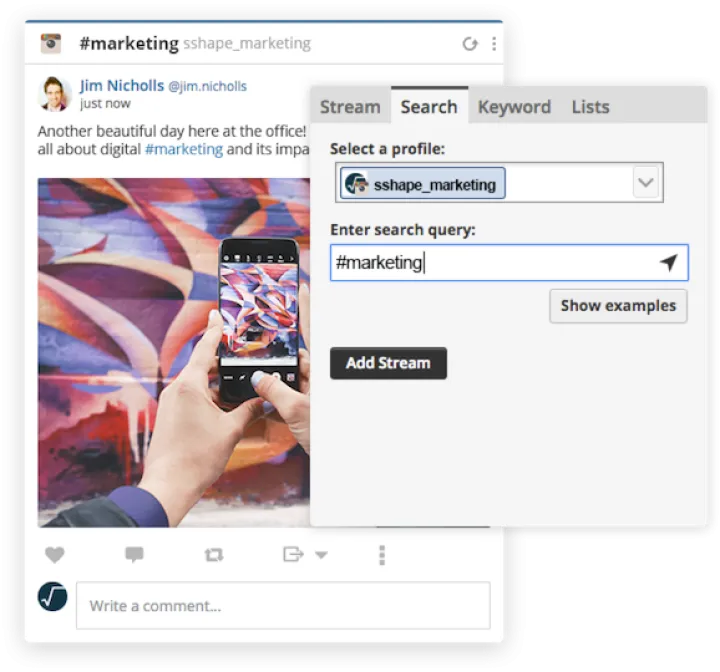This screenshot has height=672, width=720.
Task: Submit search with paper plane icon
Action: tap(668, 263)
